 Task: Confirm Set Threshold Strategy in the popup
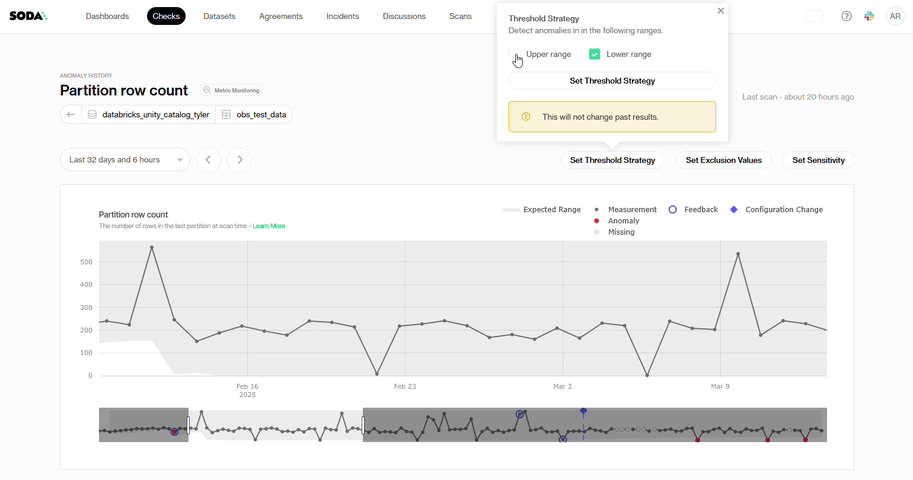(x=612, y=81)
